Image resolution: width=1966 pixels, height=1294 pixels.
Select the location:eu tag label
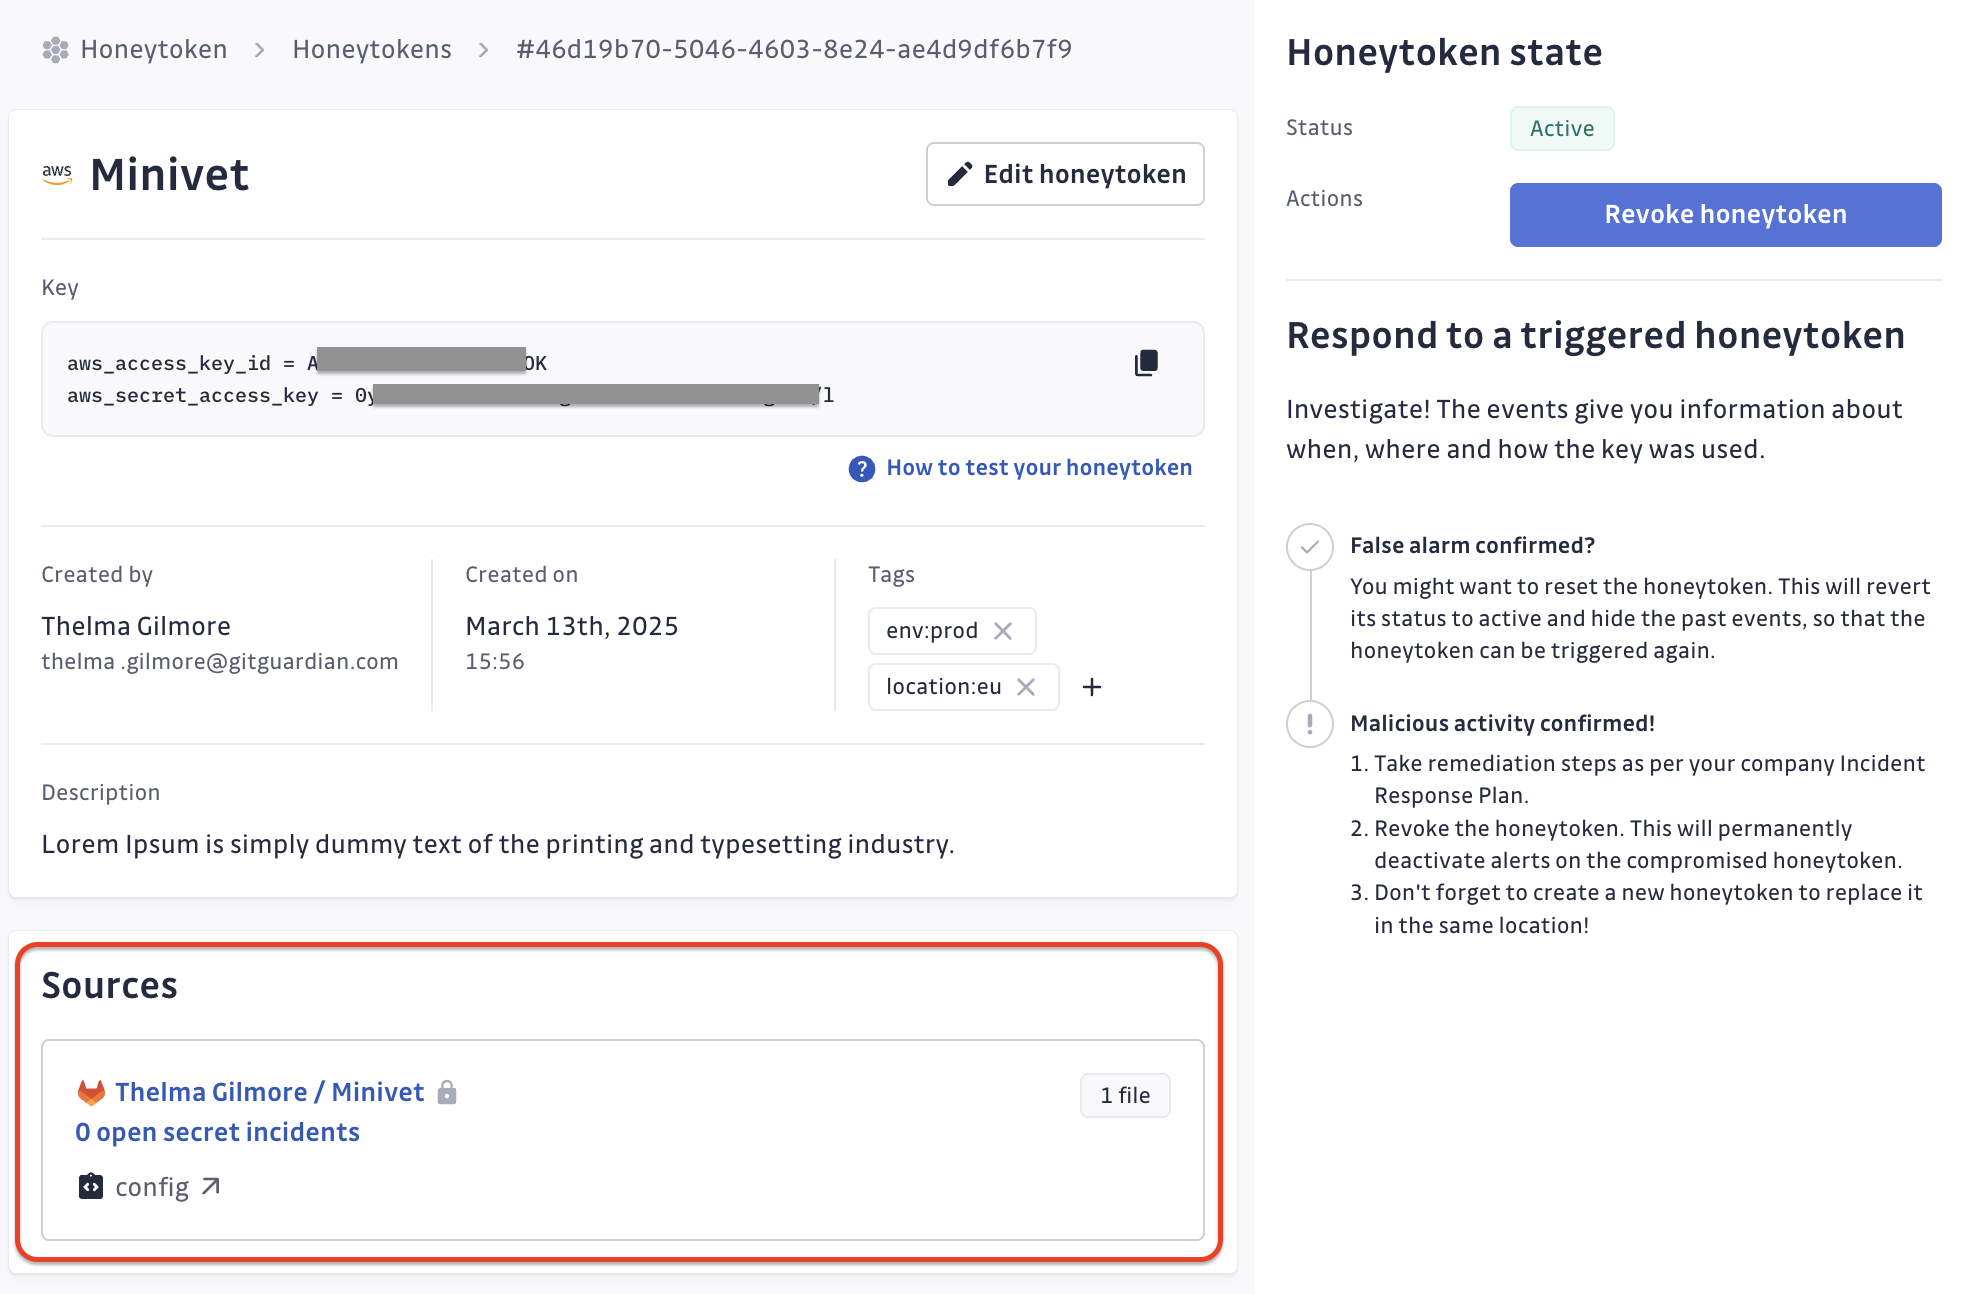pos(943,687)
